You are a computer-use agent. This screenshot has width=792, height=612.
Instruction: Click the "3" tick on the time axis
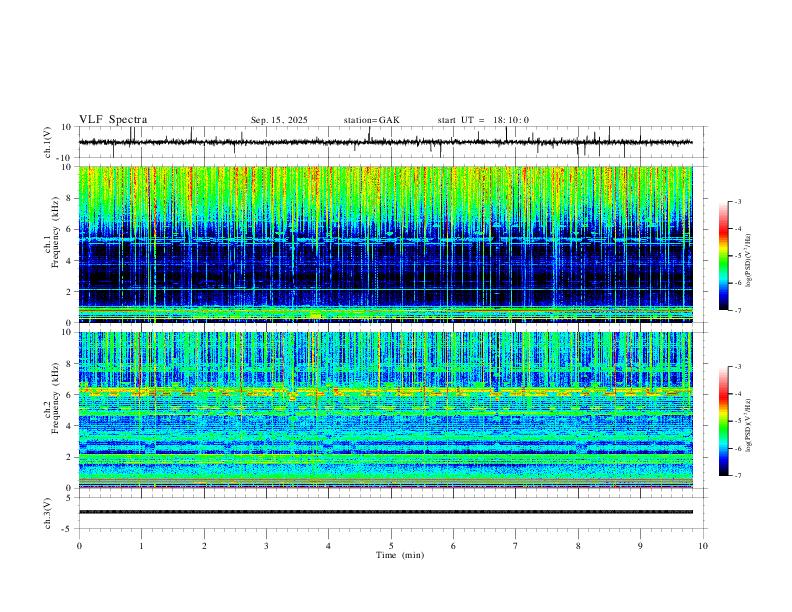click(x=267, y=546)
